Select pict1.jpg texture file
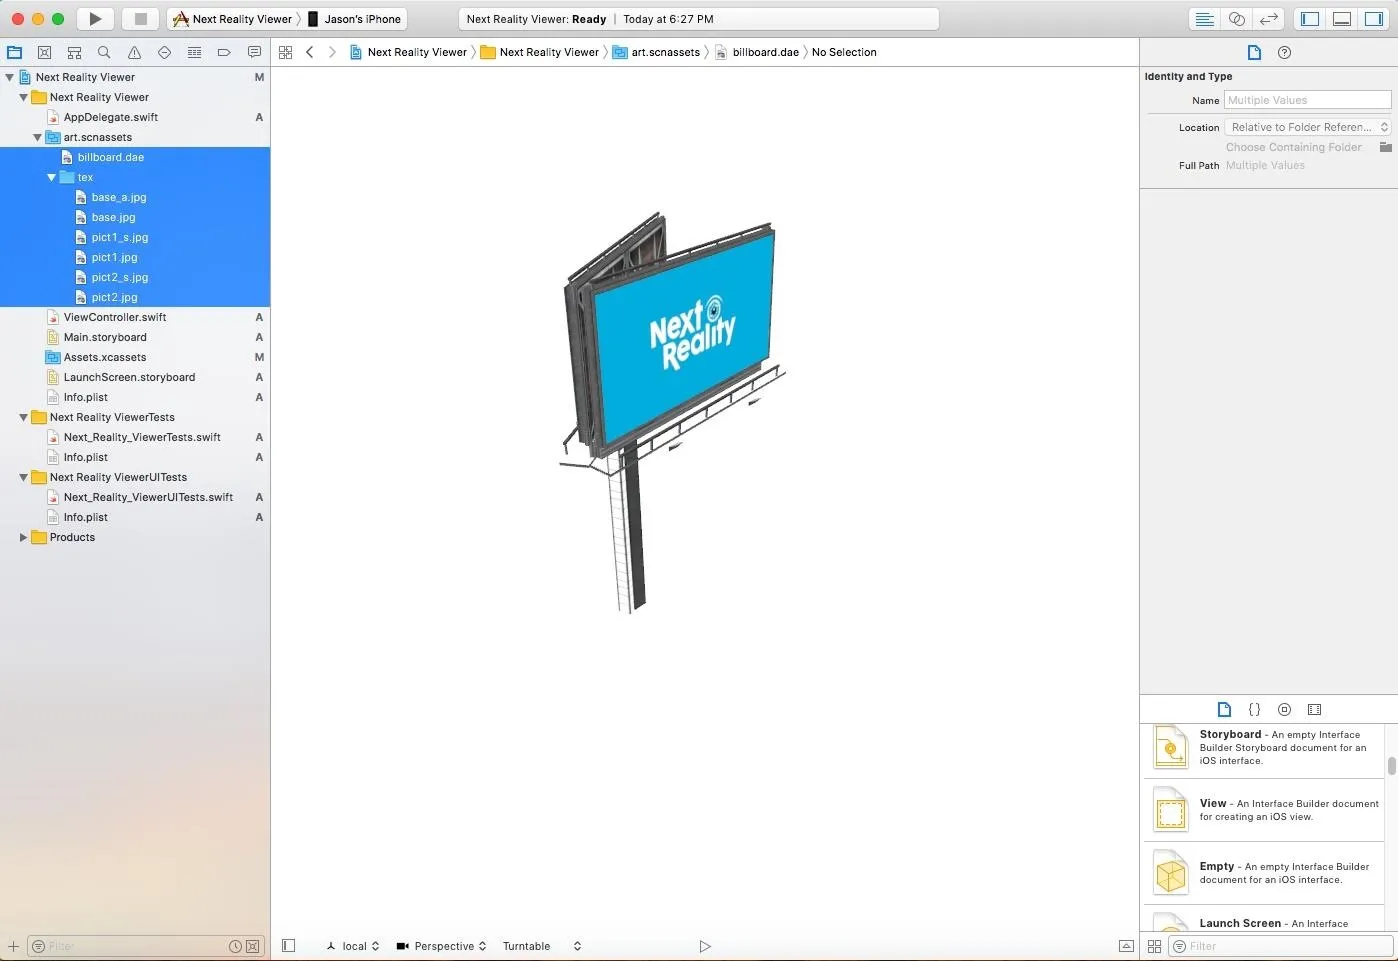This screenshot has height=961, width=1398. [x=114, y=257]
